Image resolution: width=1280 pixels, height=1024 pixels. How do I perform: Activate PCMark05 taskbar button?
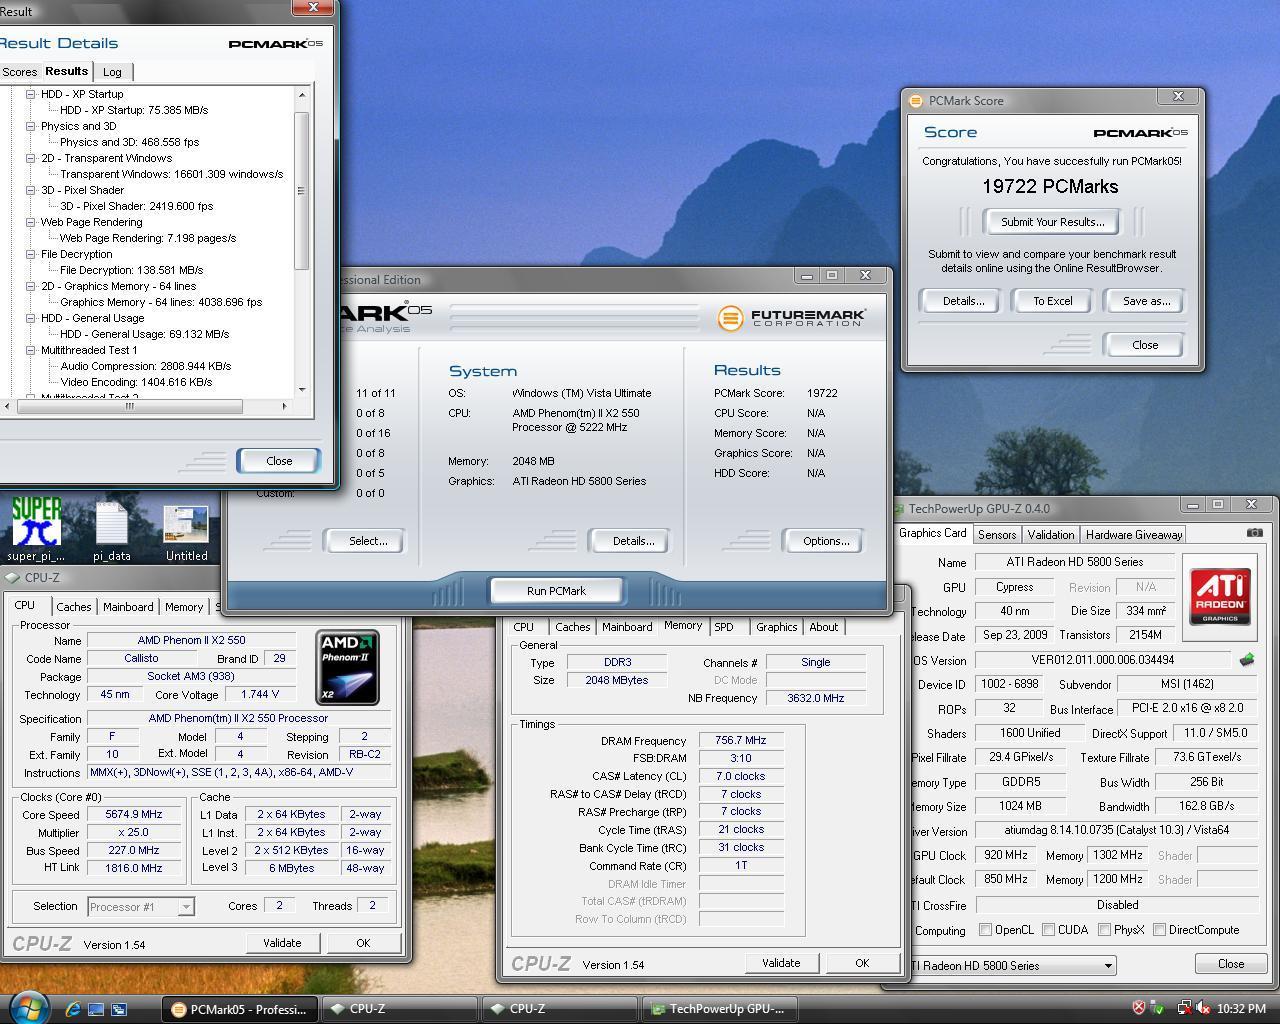tap(240, 1009)
